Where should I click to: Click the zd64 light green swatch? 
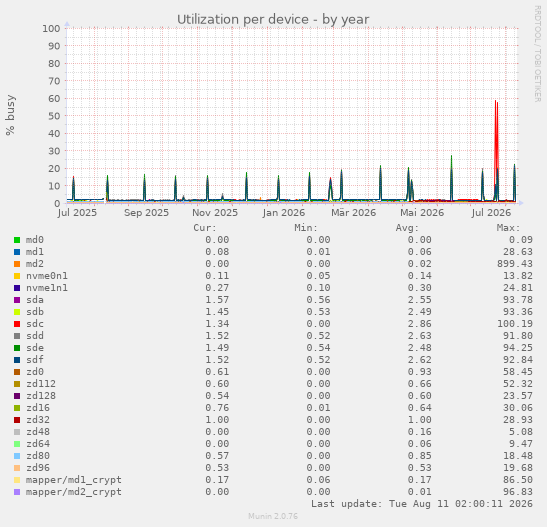coord(17,444)
